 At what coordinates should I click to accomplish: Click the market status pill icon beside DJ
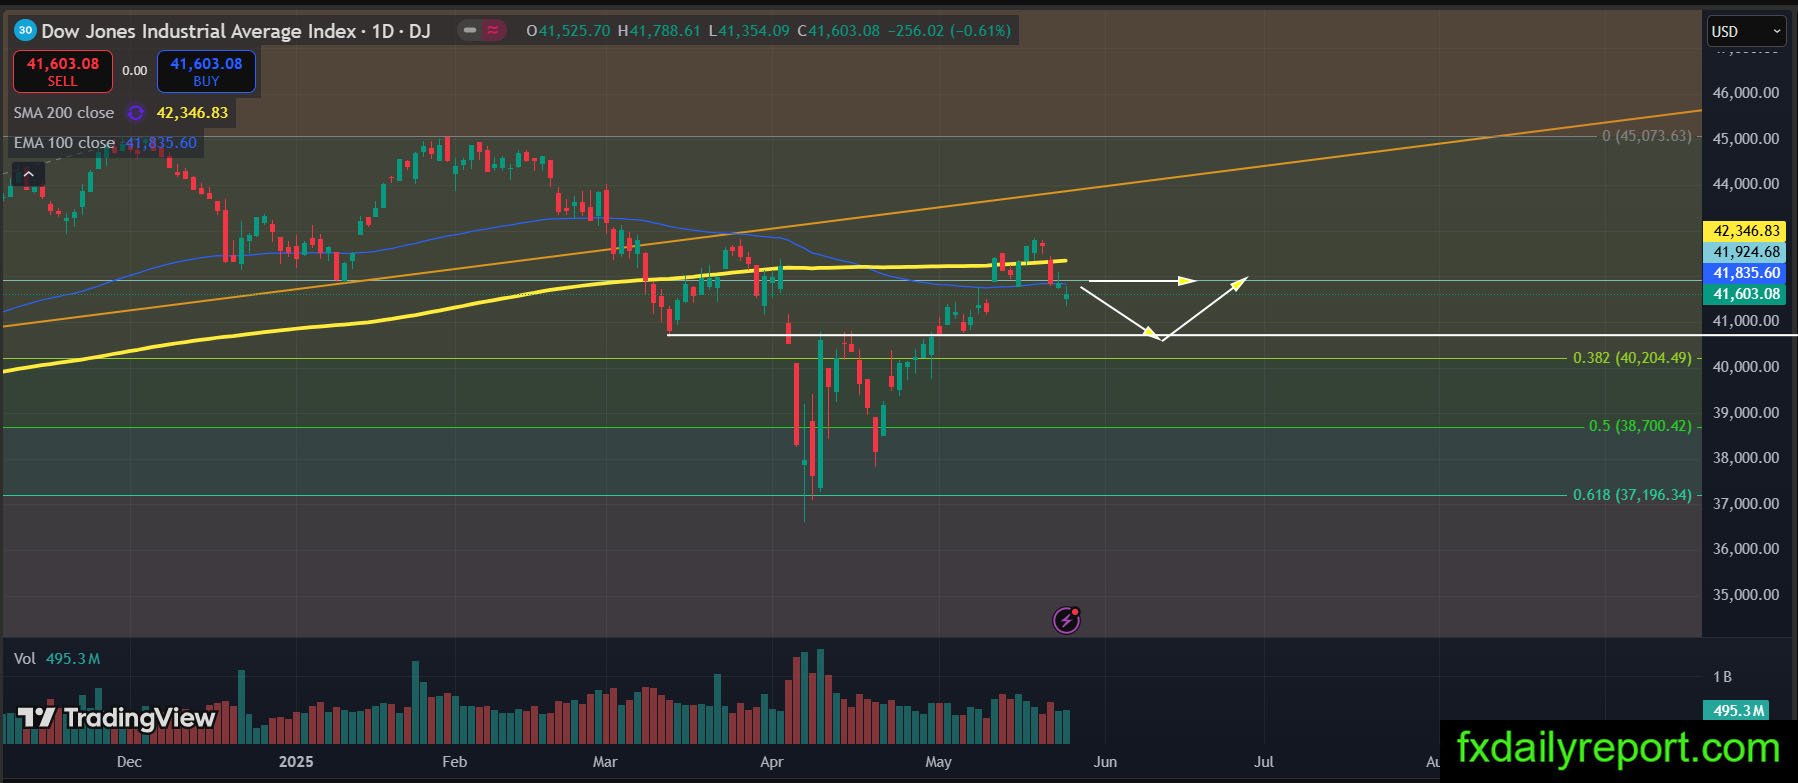click(x=482, y=31)
